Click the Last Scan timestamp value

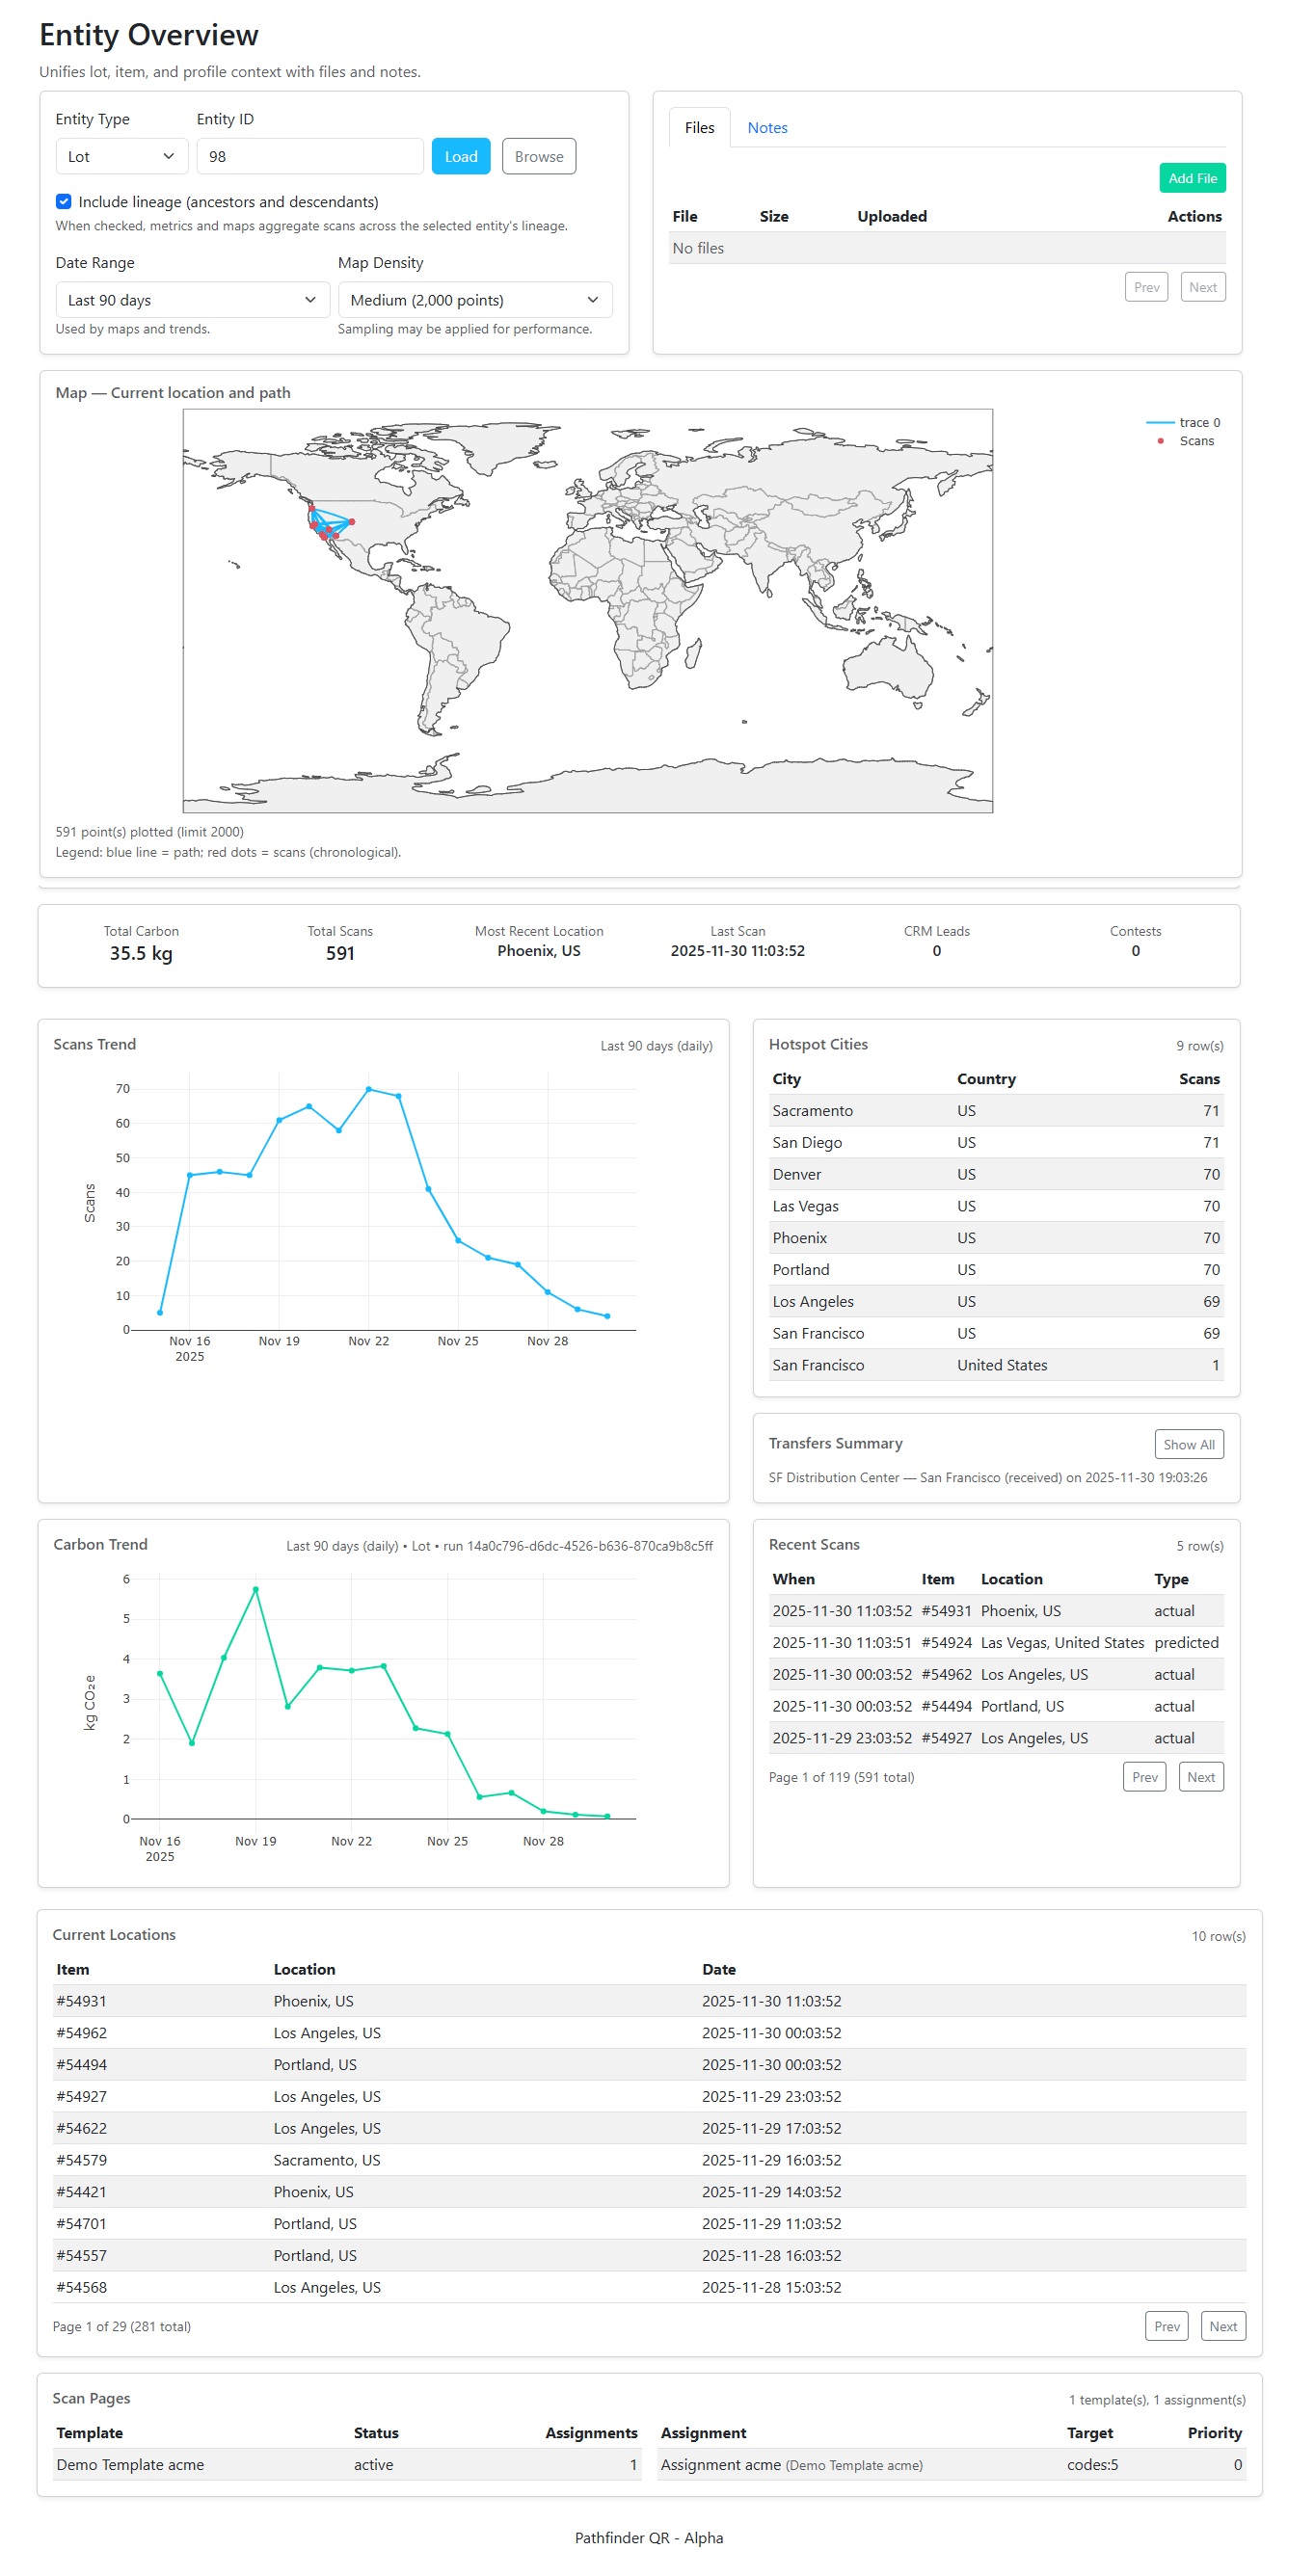tap(738, 951)
